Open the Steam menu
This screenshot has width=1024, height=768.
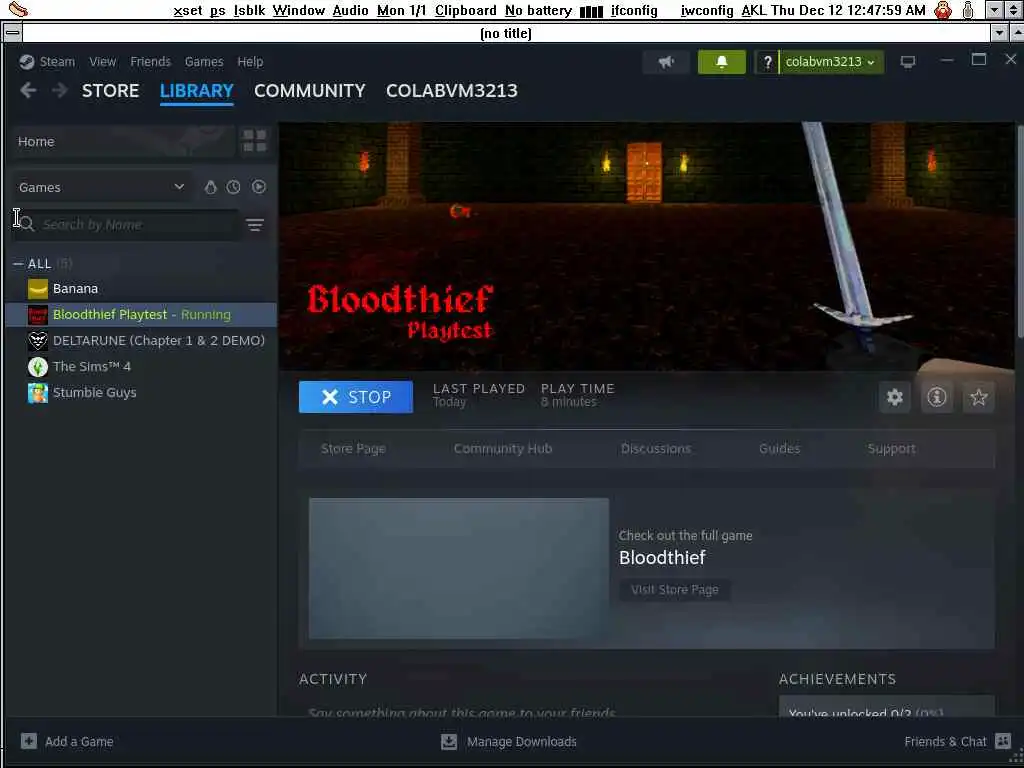coord(57,62)
